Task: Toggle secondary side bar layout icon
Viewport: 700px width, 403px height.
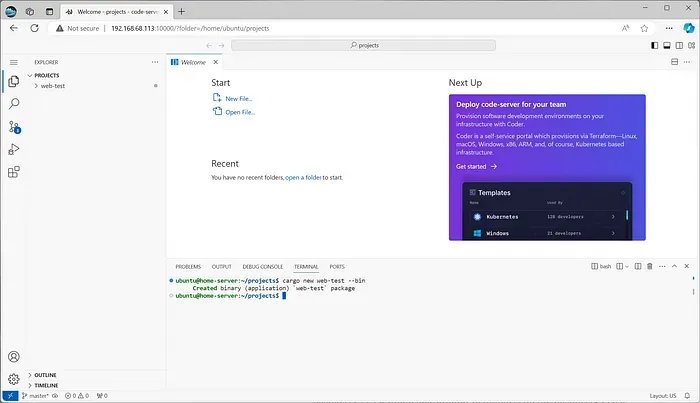Action: 679,45
